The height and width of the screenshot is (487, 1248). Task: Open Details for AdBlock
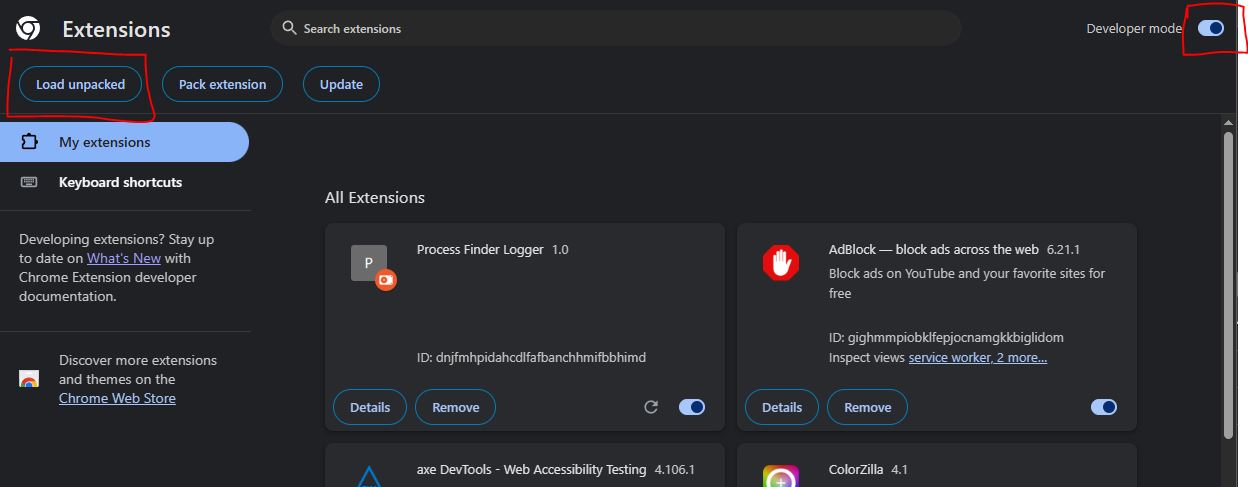pyautogui.click(x=782, y=407)
